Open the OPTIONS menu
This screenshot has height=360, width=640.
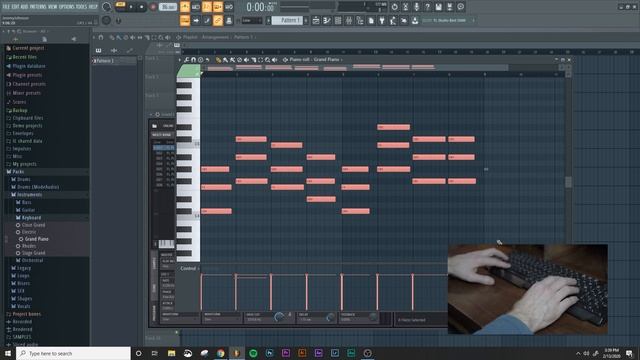click(x=67, y=7)
